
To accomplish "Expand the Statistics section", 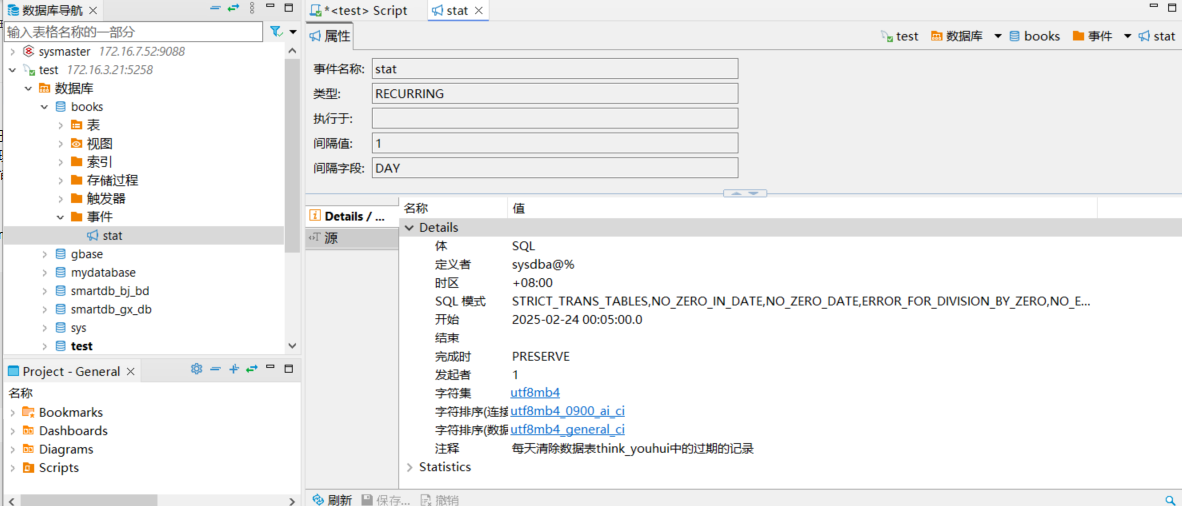I will [409, 467].
